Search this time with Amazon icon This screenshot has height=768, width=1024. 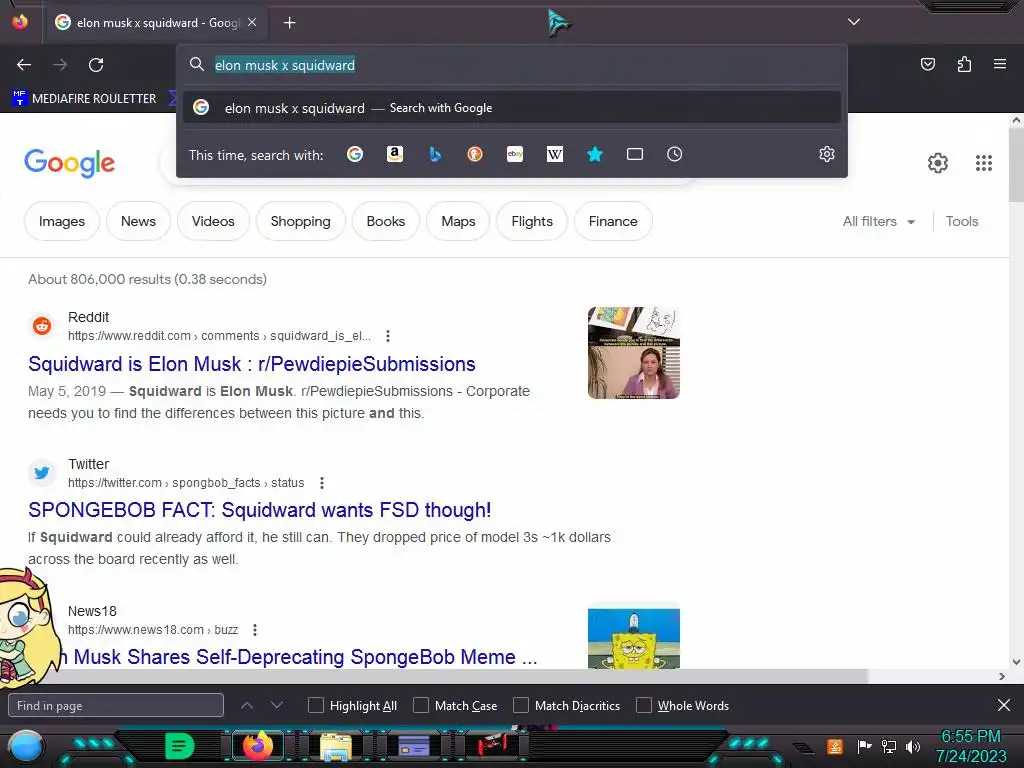click(x=394, y=154)
